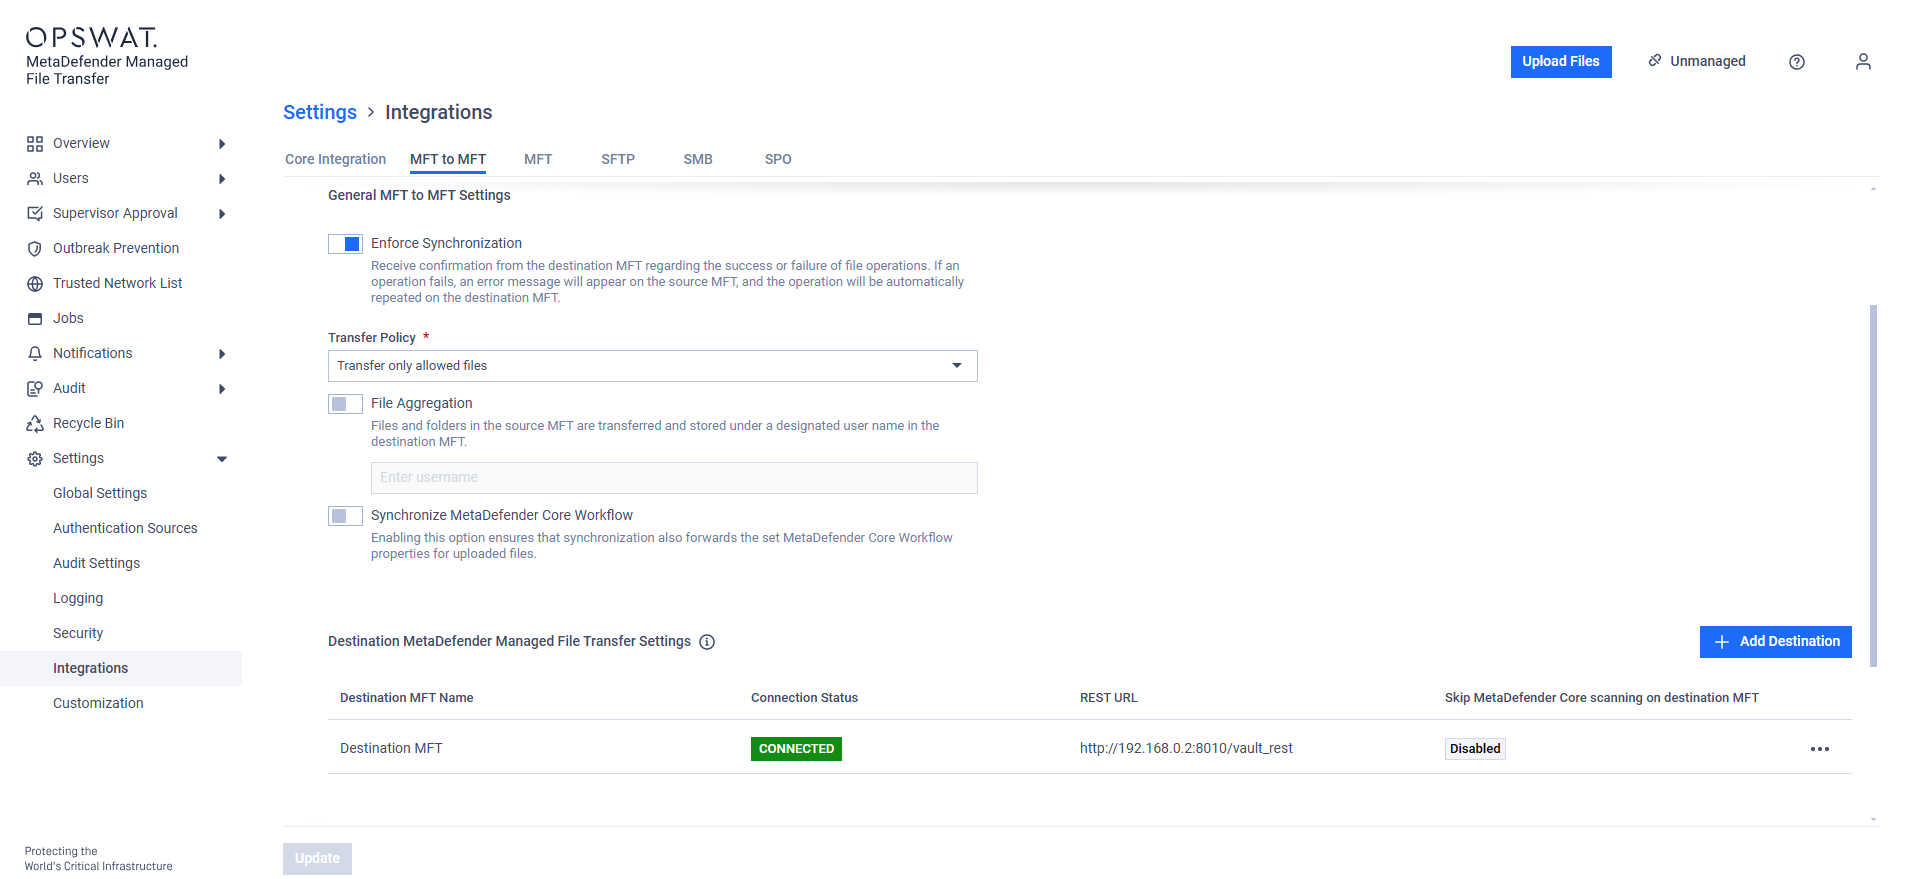Click the Settings gear icon
This screenshot has width=1911, height=879.
tap(35, 459)
